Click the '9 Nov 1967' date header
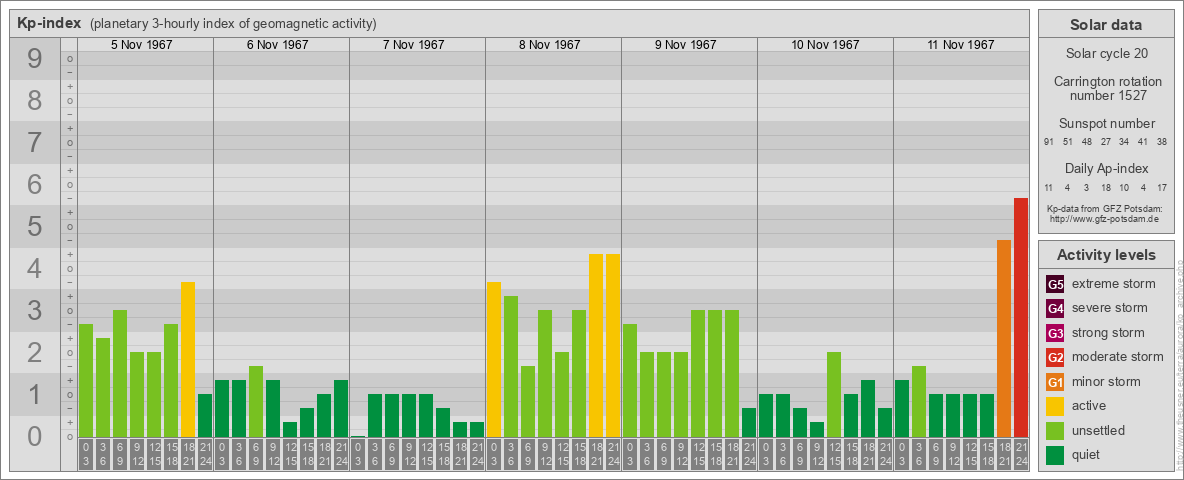The image size is (1184, 480). coord(685,45)
